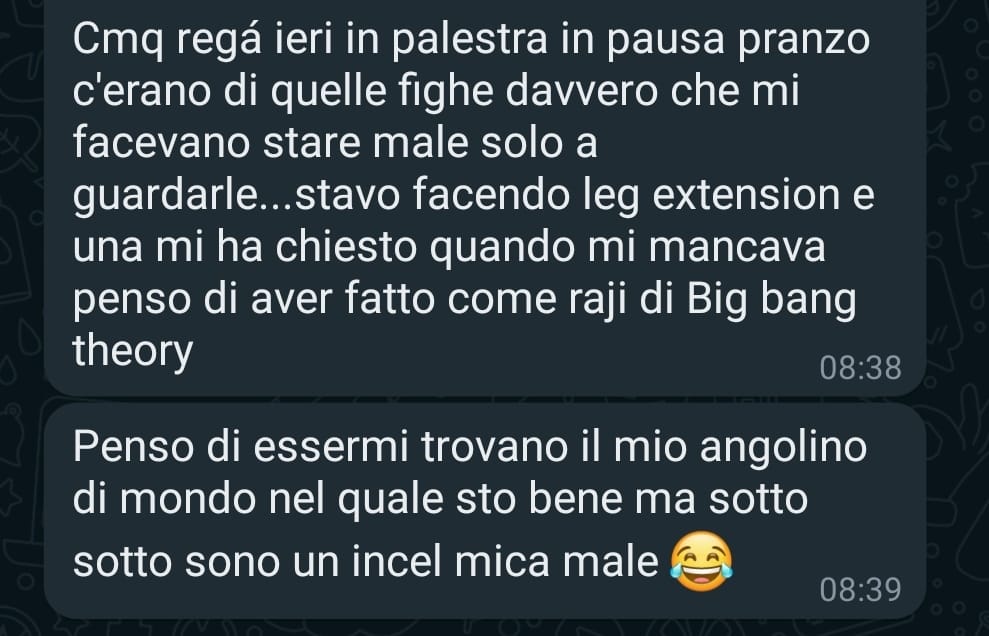
Task: Select the message starting with 'Cmq regá ieri'
Action: 484,196
